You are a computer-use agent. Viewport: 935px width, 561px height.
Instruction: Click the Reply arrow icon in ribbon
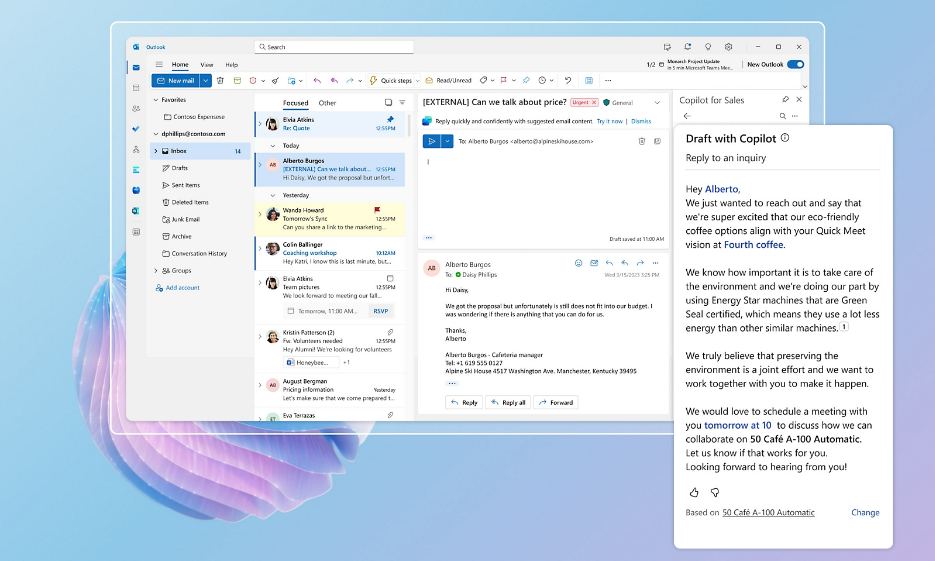coord(317,80)
